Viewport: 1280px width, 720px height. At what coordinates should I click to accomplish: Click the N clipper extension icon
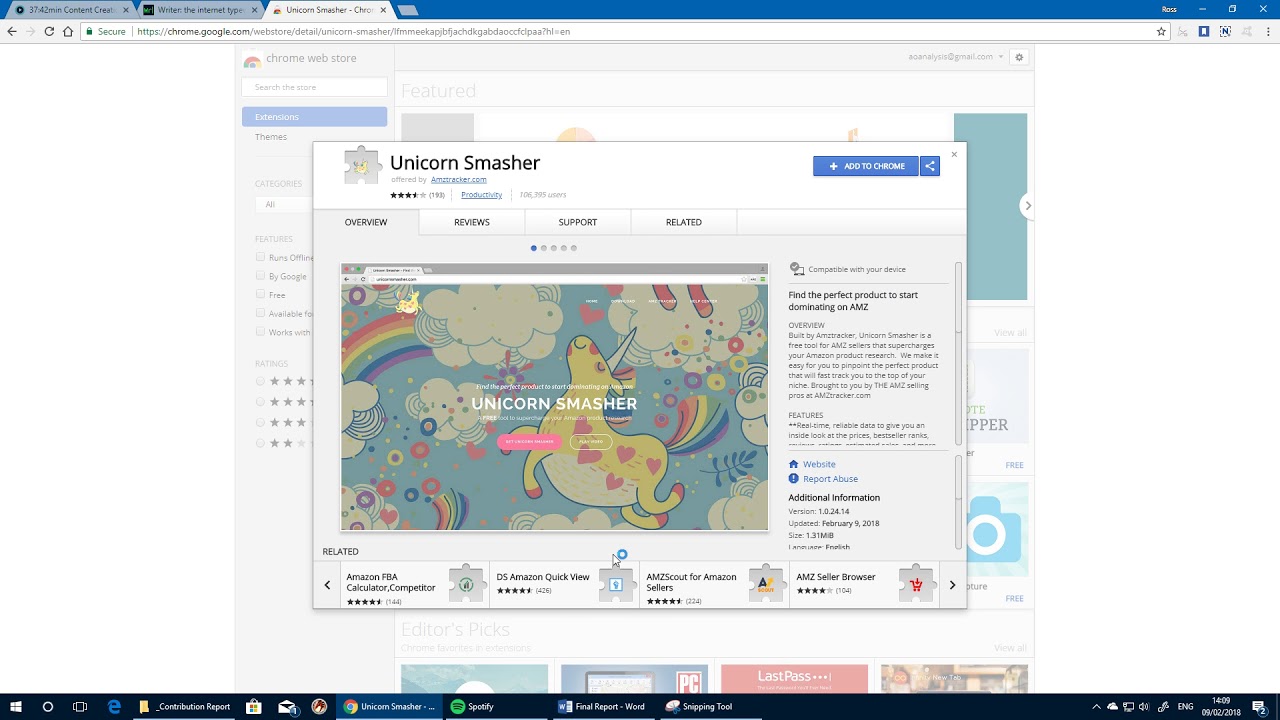coord(1225,31)
